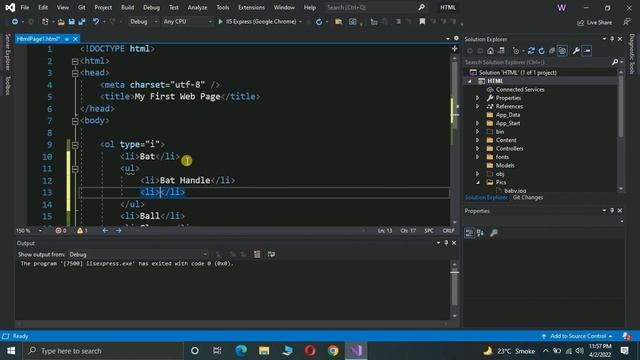The width and height of the screenshot is (640, 360).
Task: Click the navigate forward arrow below the editor
Action: tap(119, 231)
